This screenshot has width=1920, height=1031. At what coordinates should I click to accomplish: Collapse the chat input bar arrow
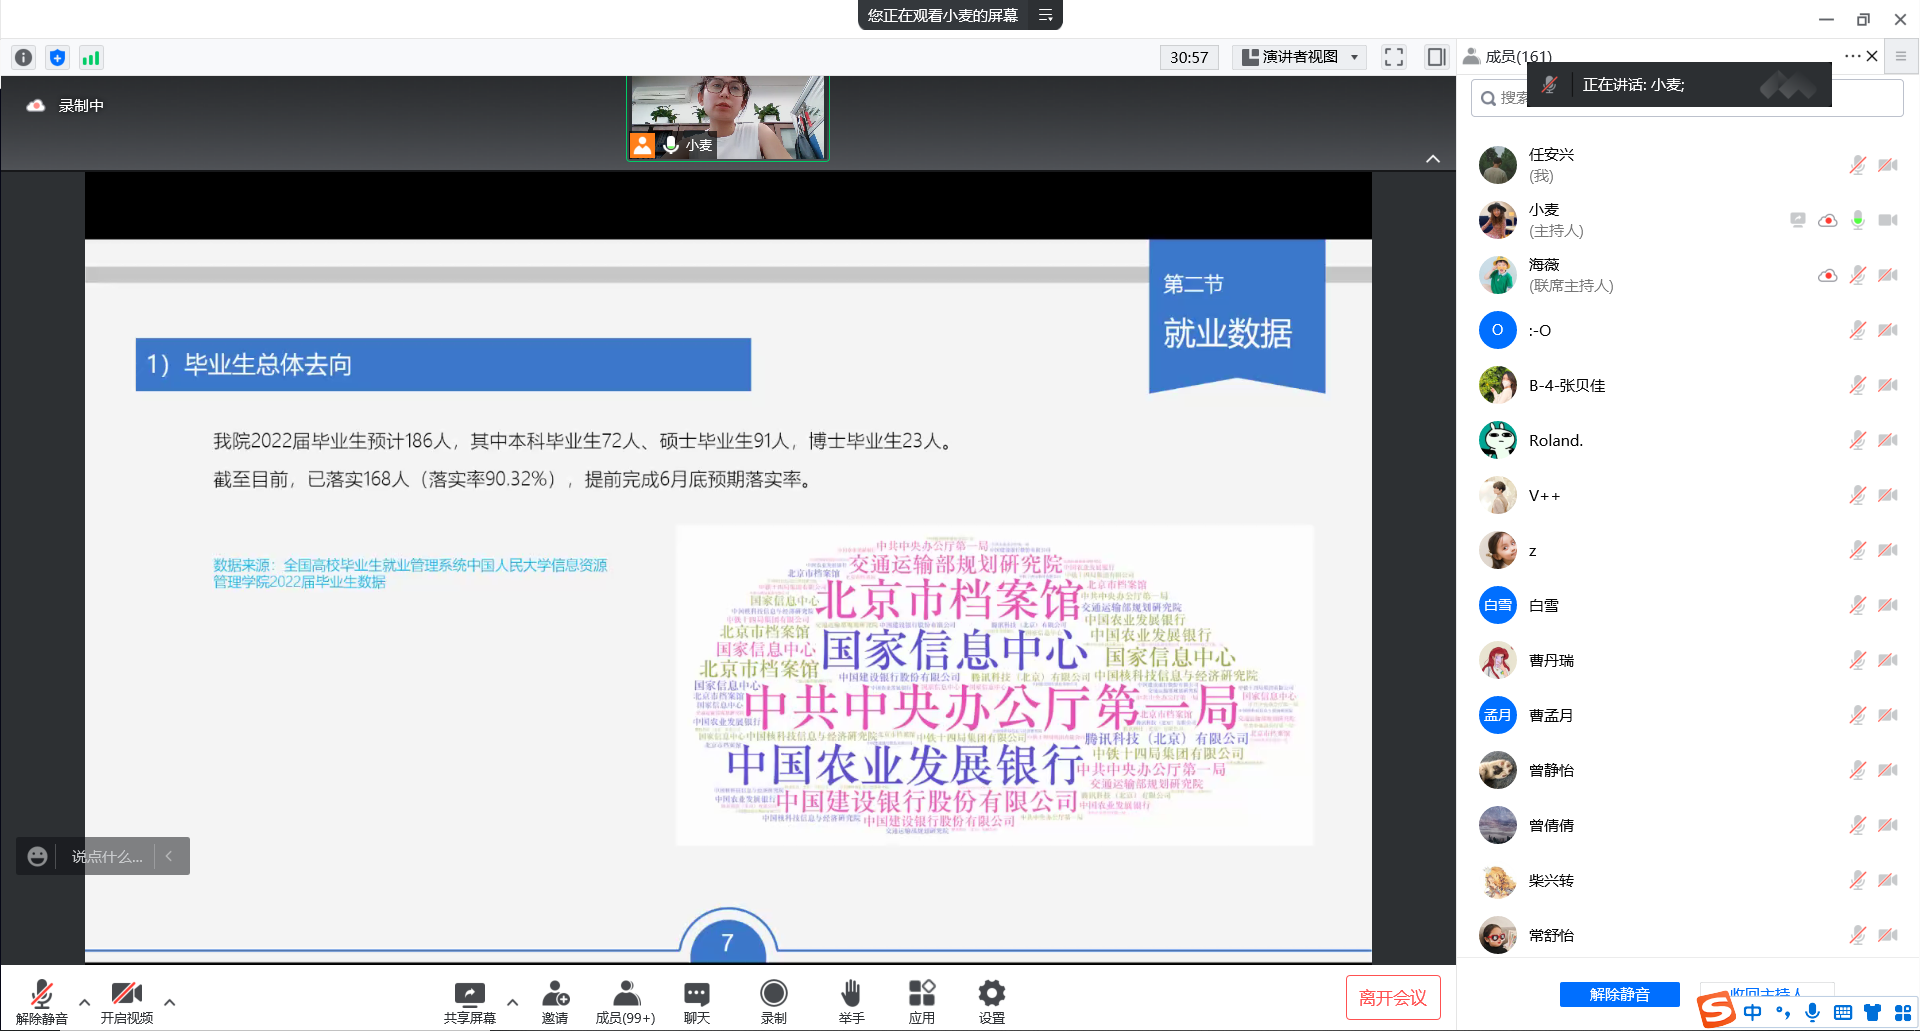coord(169,856)
